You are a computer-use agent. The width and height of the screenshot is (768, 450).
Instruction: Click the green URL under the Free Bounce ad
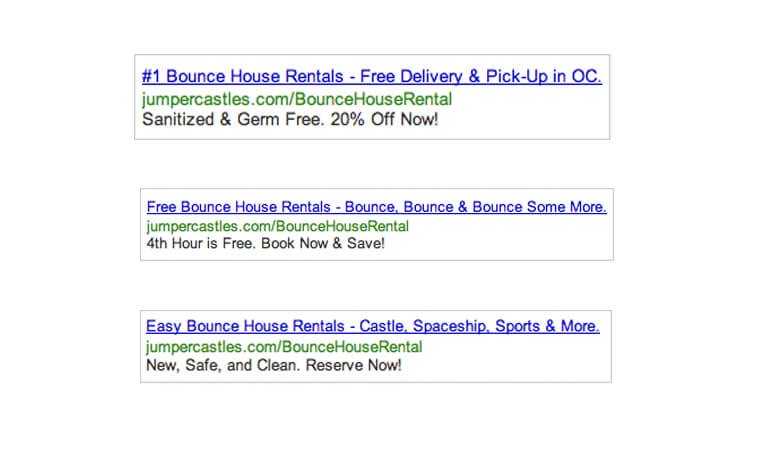pyautogui.click(x=278, y=226)
